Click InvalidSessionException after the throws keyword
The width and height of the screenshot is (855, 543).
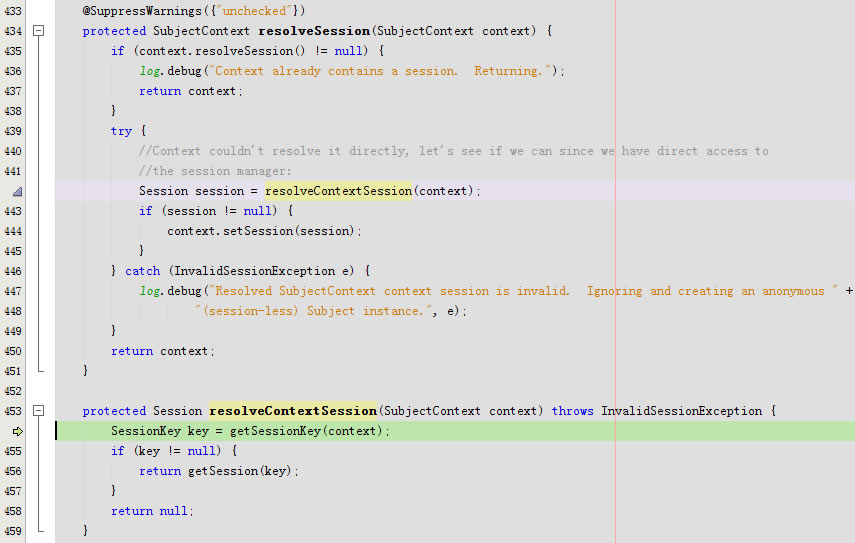pyautogui.click(x=682, y=411)
